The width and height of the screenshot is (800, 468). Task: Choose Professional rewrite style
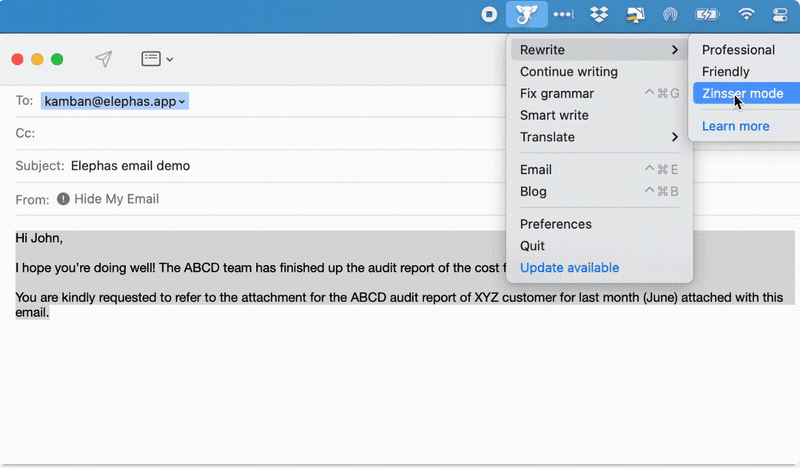738,50
